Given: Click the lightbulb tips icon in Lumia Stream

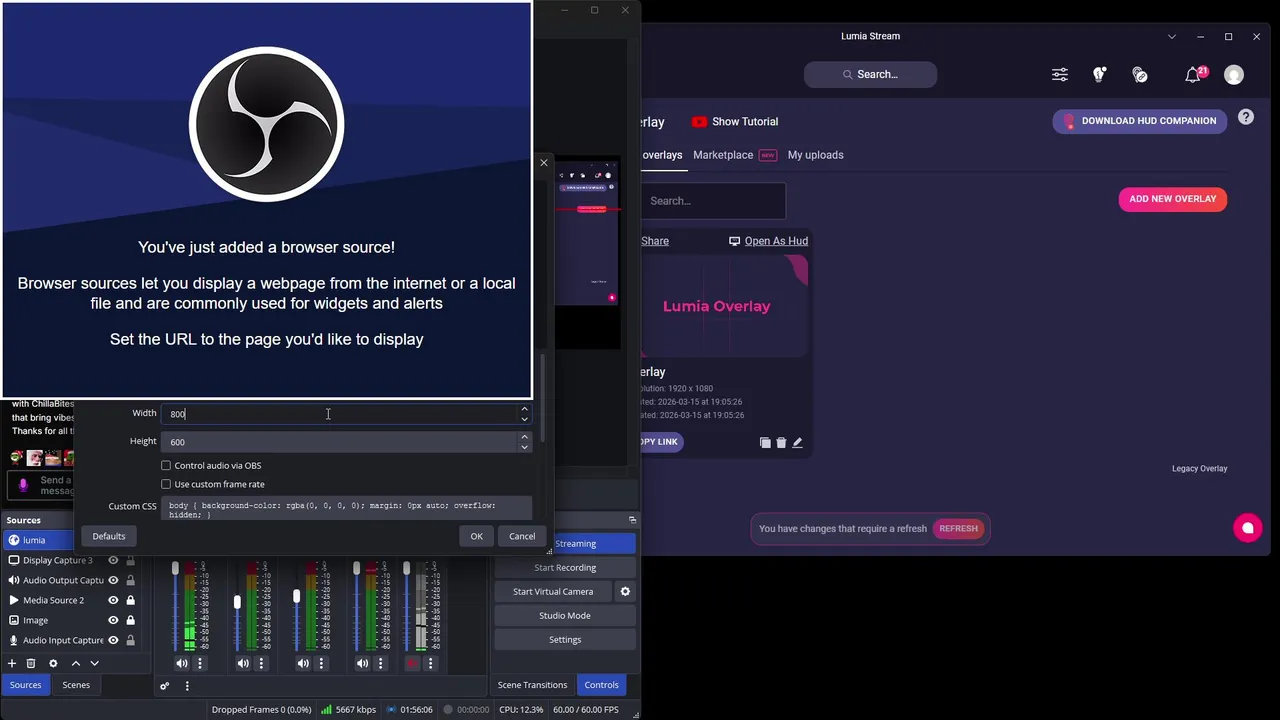Looking at the screenshot, I should 1099,75.
